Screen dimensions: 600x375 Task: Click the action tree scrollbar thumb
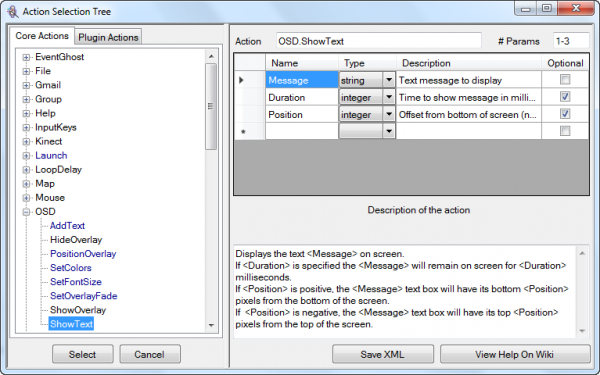coord(211,106)
